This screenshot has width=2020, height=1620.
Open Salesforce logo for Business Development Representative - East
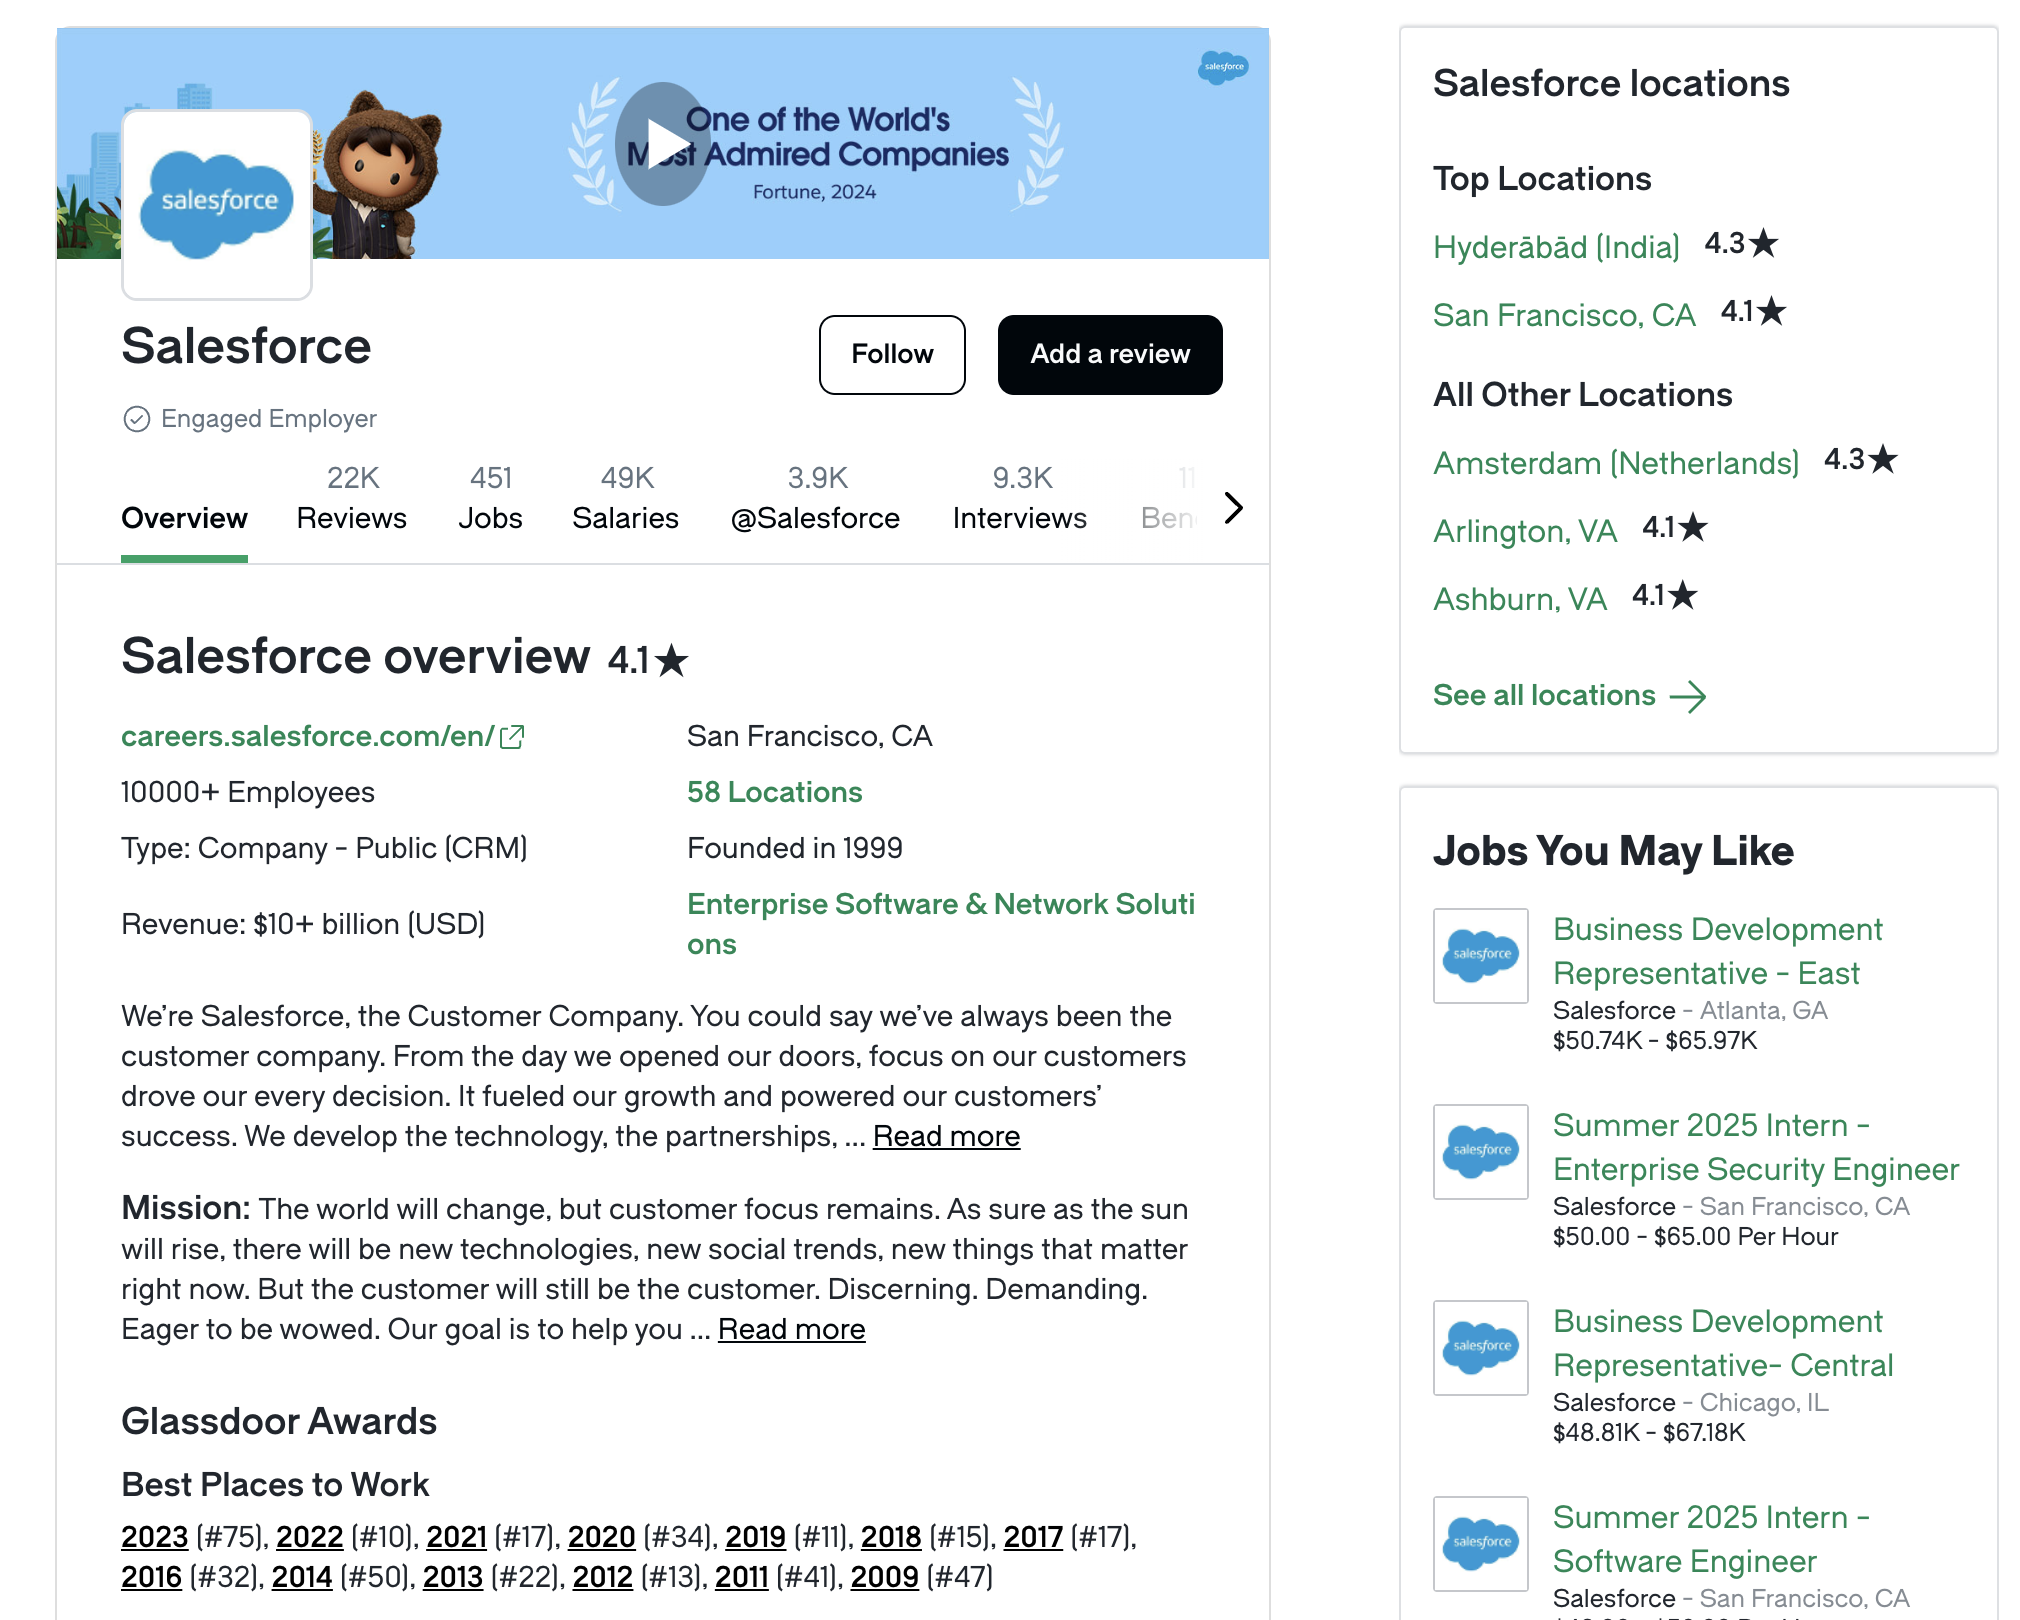(x=1481, y=955)
